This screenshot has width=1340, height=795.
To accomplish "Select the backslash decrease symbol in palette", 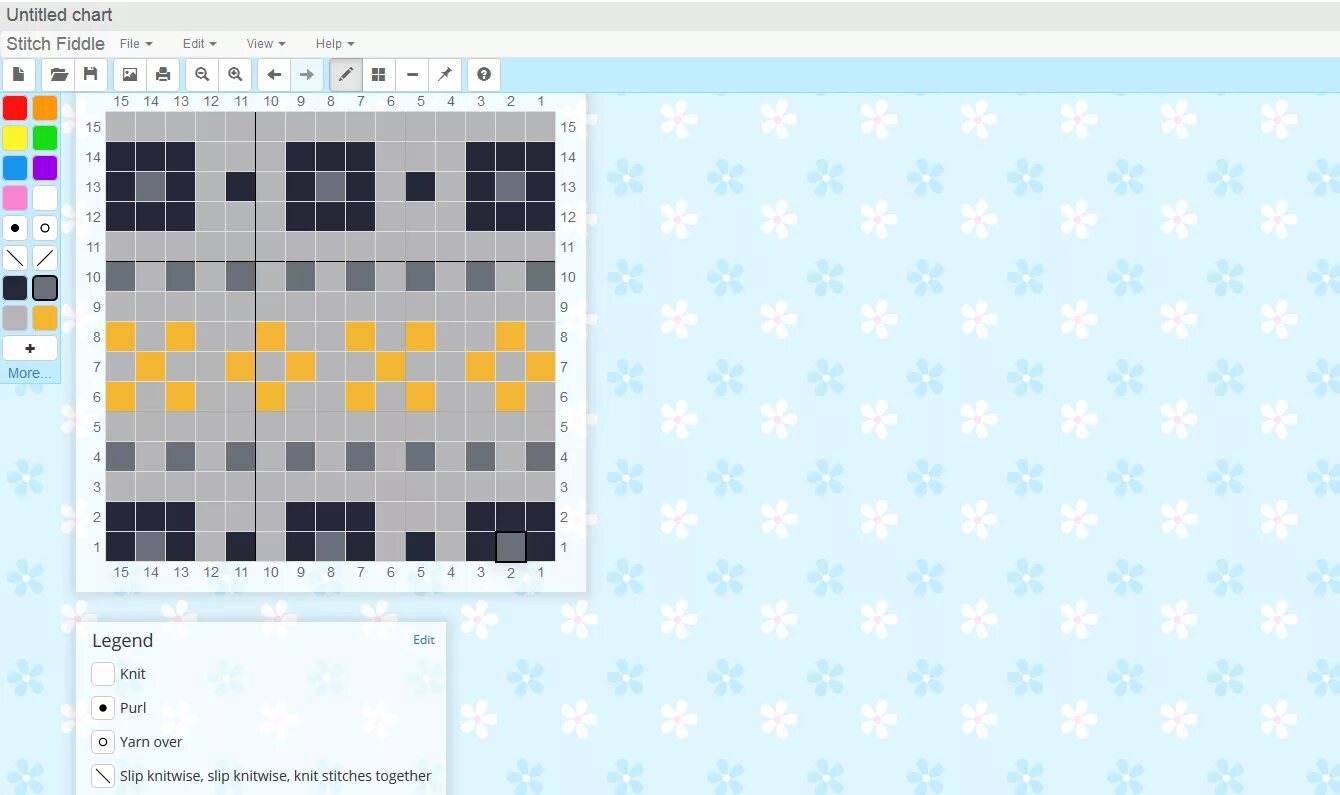I will 15,258.
